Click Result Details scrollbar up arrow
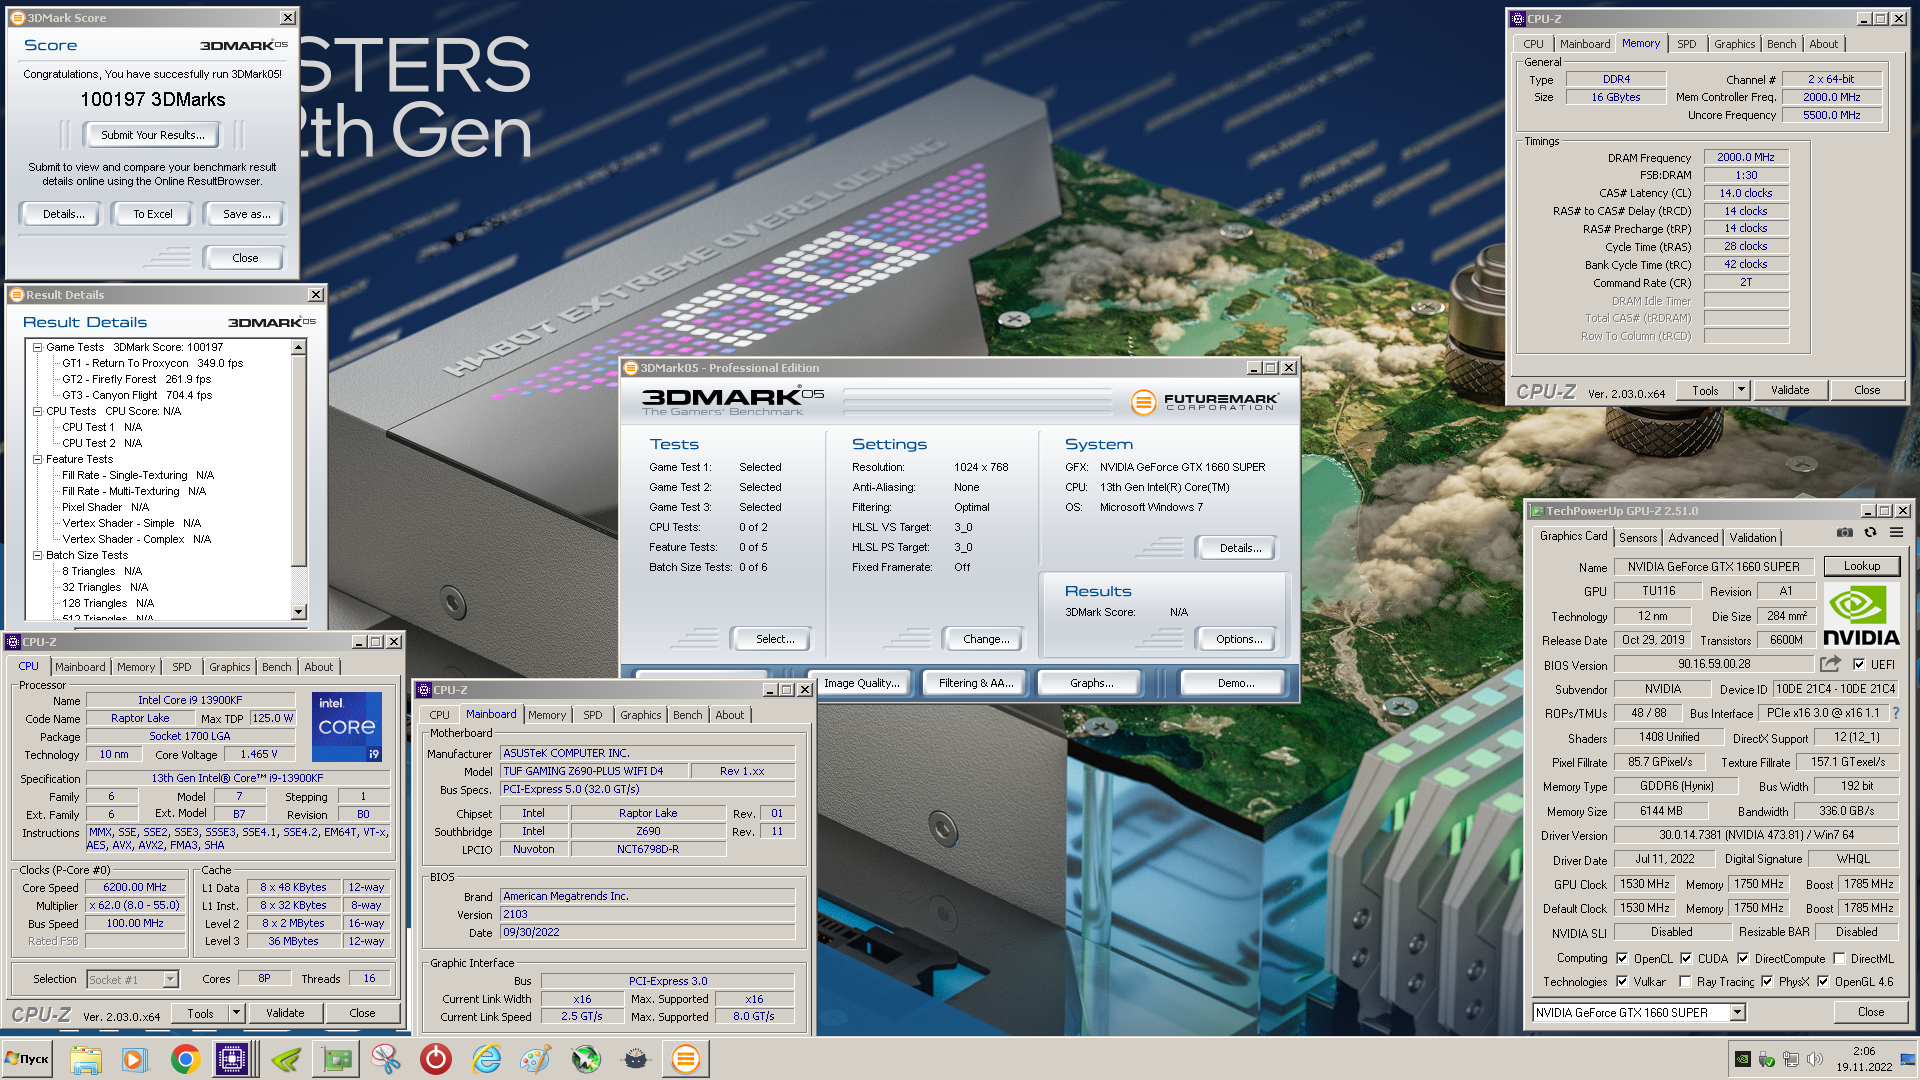The image size is (1920, 1080). [298, 347]
